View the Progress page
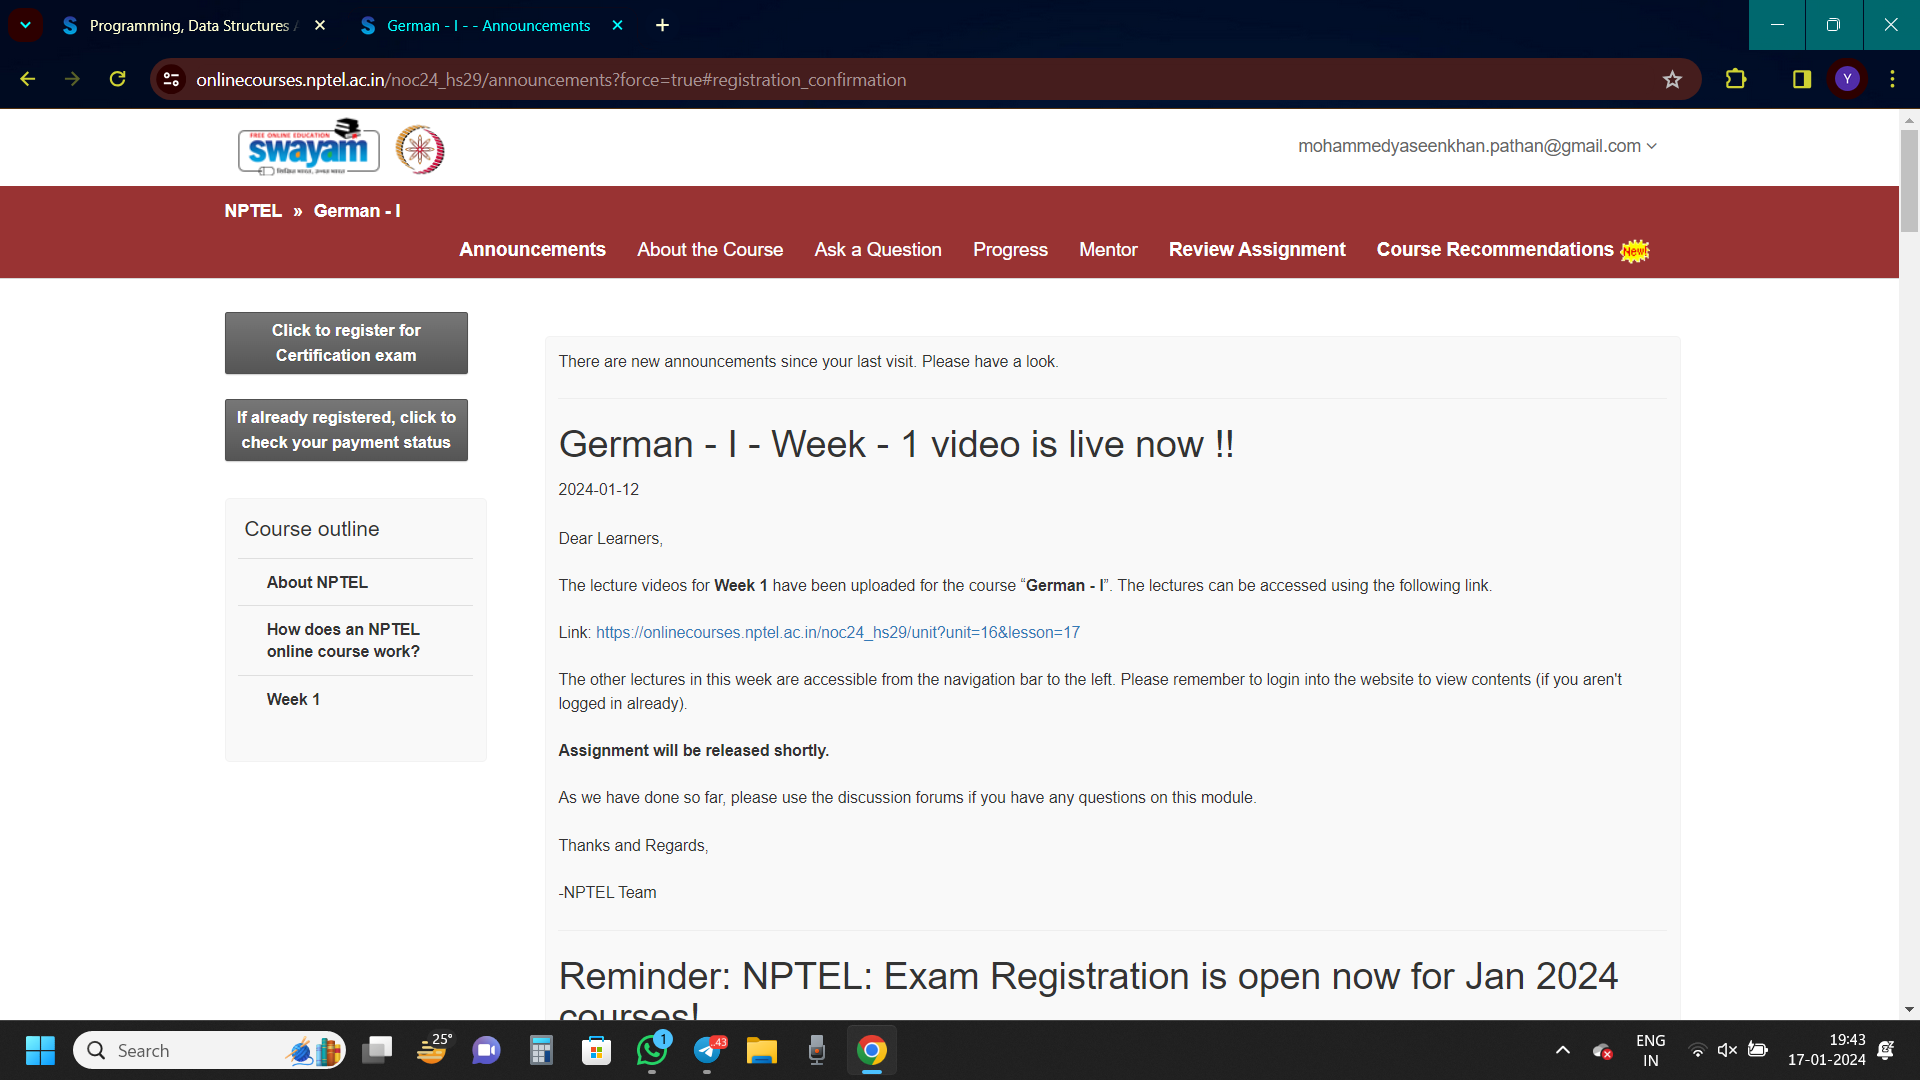This screenshot has width=1920, height=1080. (1010, 250)
